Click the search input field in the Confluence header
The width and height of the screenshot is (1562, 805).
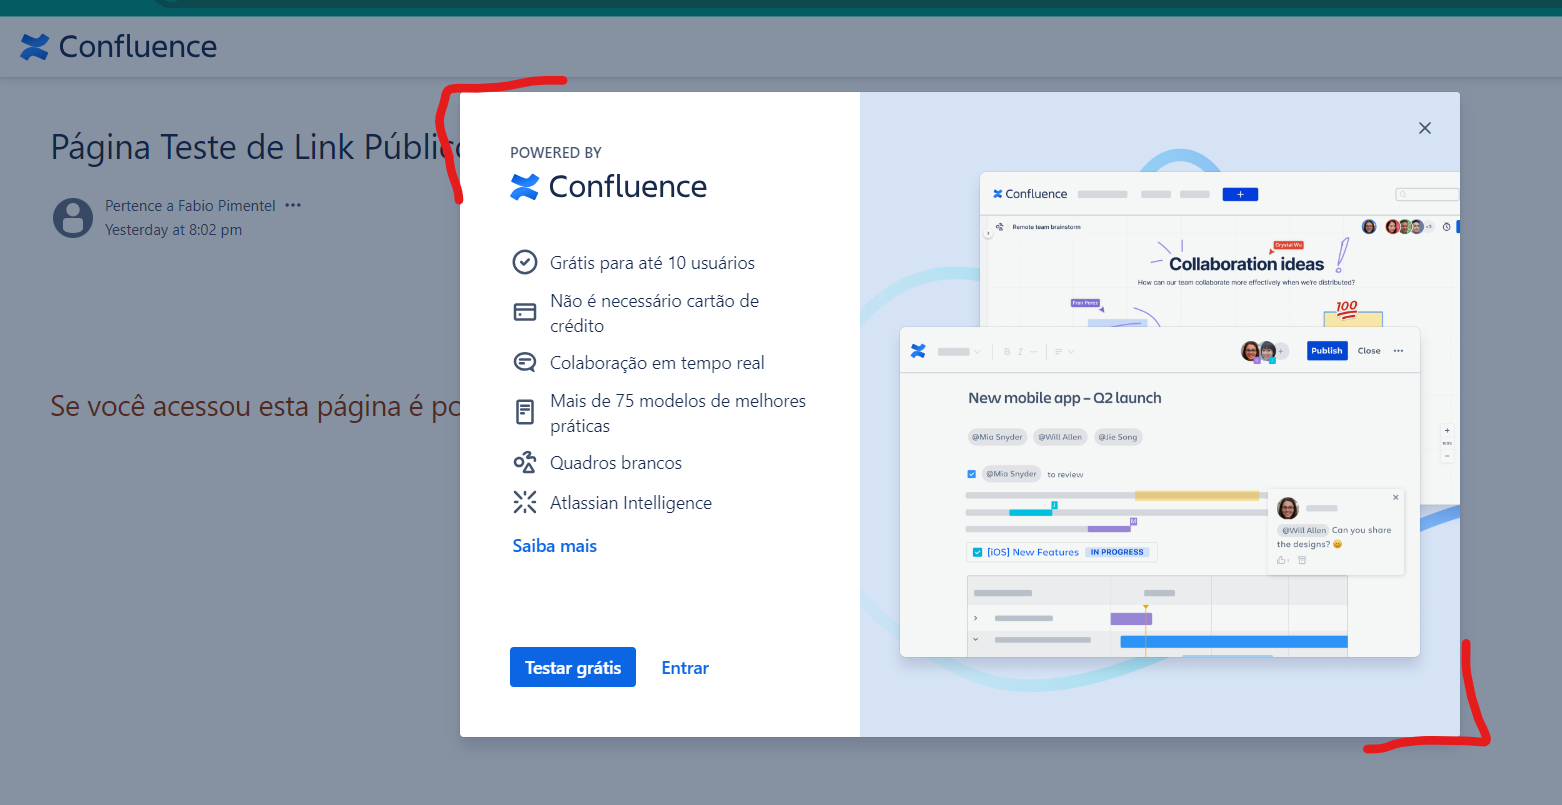1428,194
